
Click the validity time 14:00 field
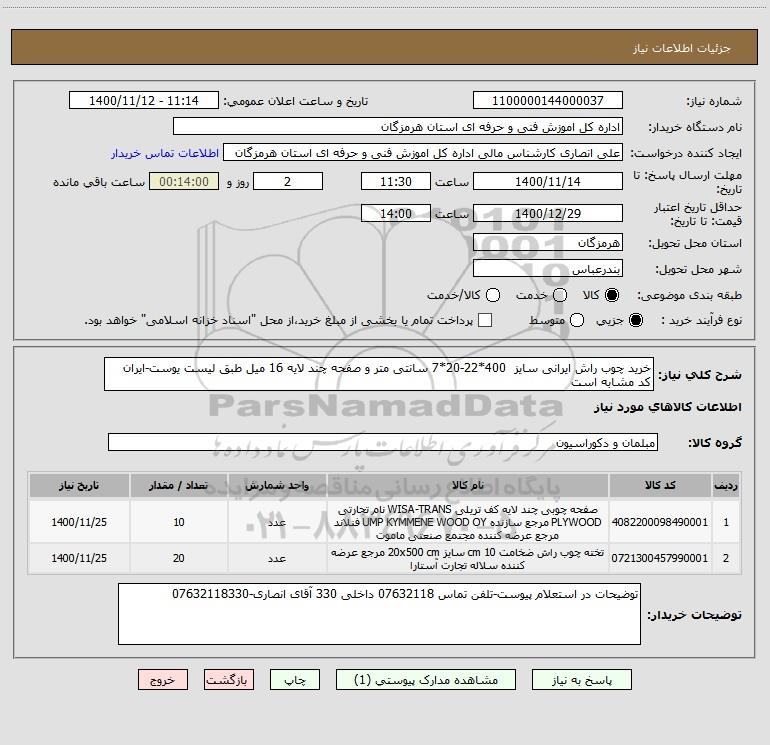point(396,214)
